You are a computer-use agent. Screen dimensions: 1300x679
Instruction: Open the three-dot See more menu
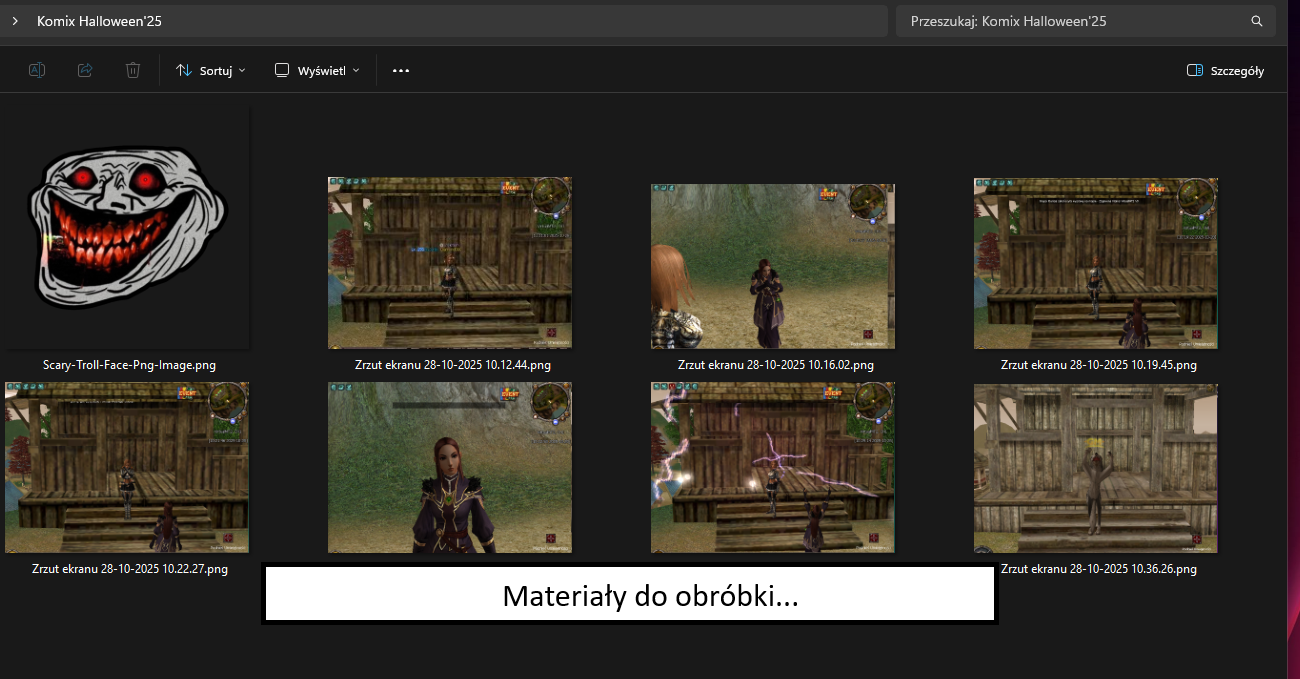click(401, 70)
